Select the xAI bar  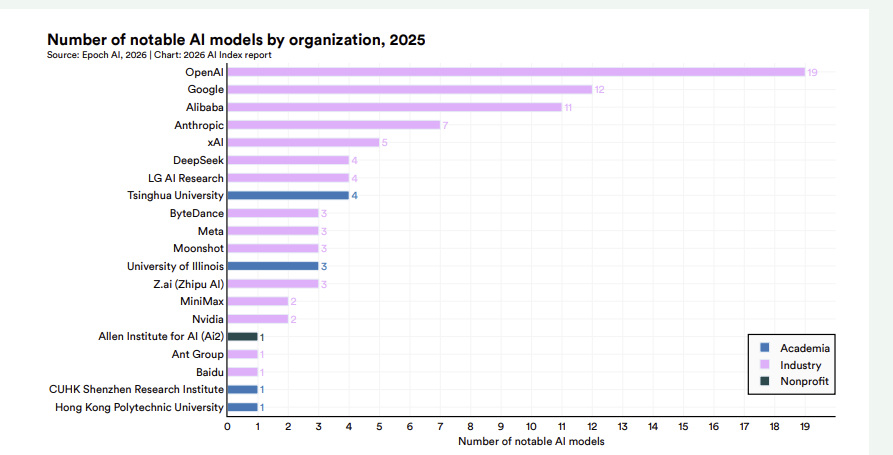click(x=304, y=142)
